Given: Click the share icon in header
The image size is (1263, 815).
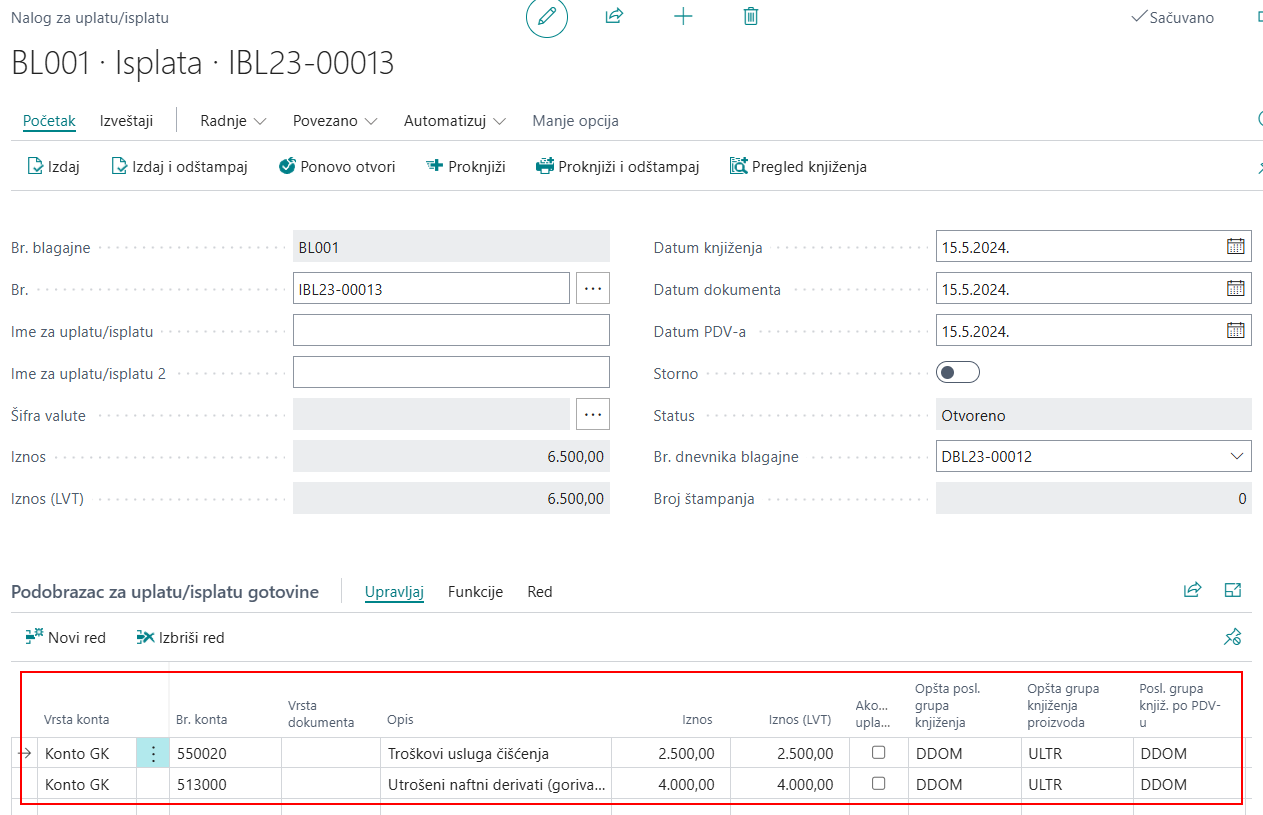Looking at the screenshot, I should (x=615, y=16).
